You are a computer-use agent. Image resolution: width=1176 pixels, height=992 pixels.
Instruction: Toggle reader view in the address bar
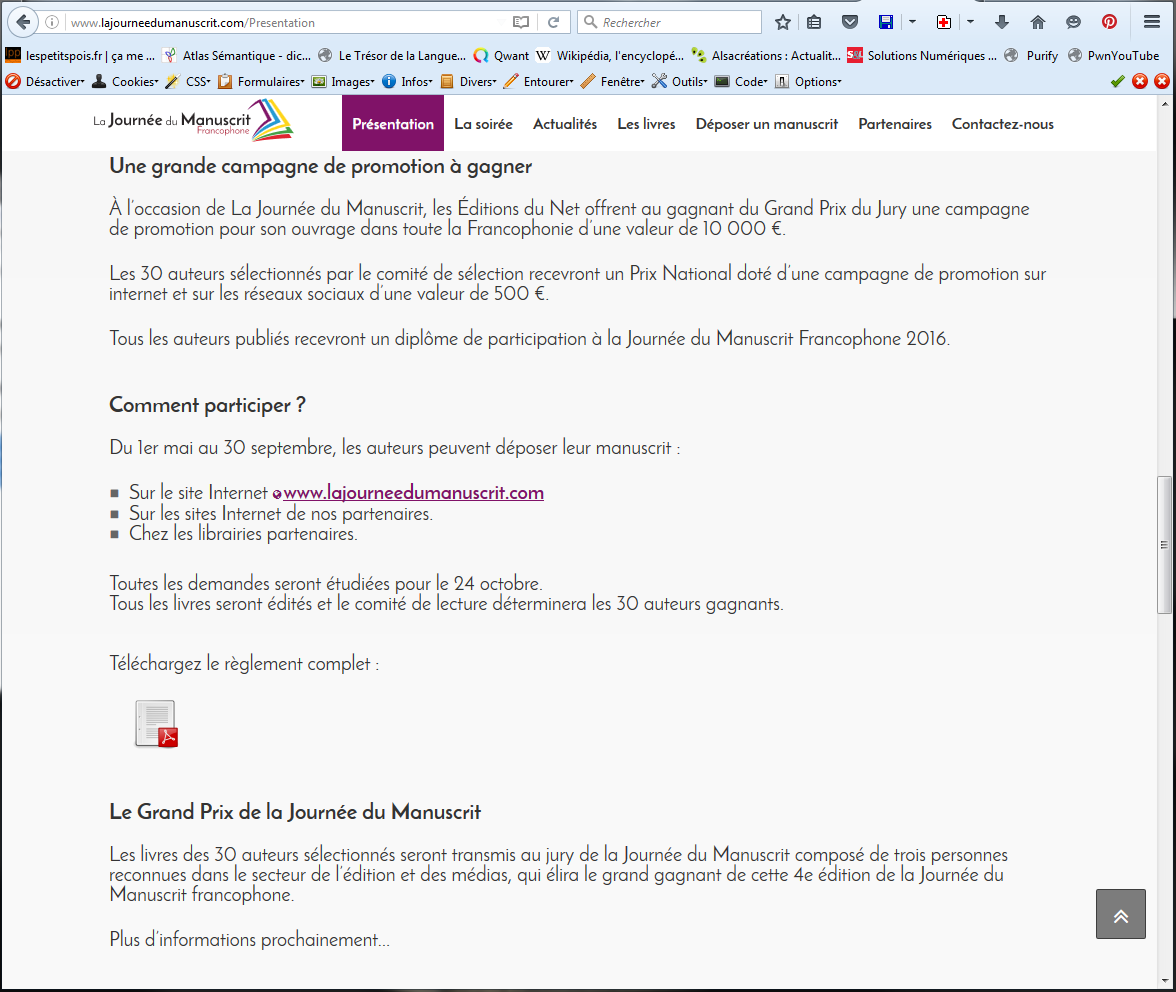520,22
